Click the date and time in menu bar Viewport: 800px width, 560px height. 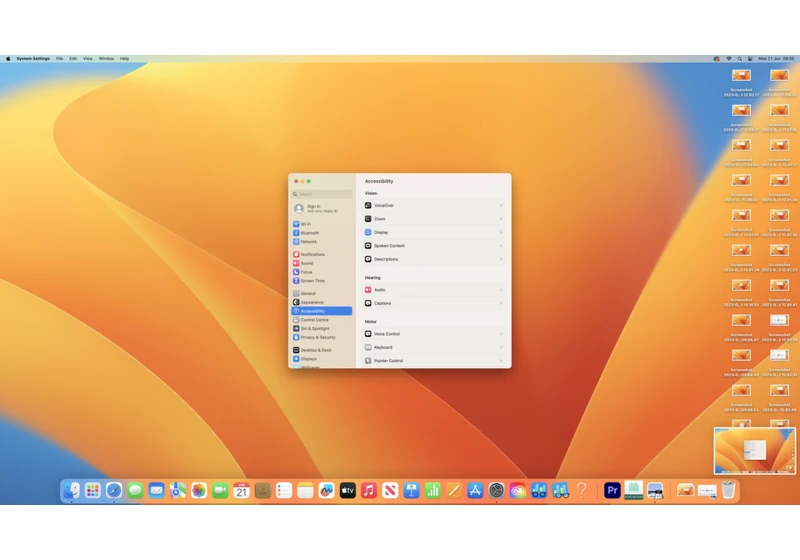click(x=776, y=59)
